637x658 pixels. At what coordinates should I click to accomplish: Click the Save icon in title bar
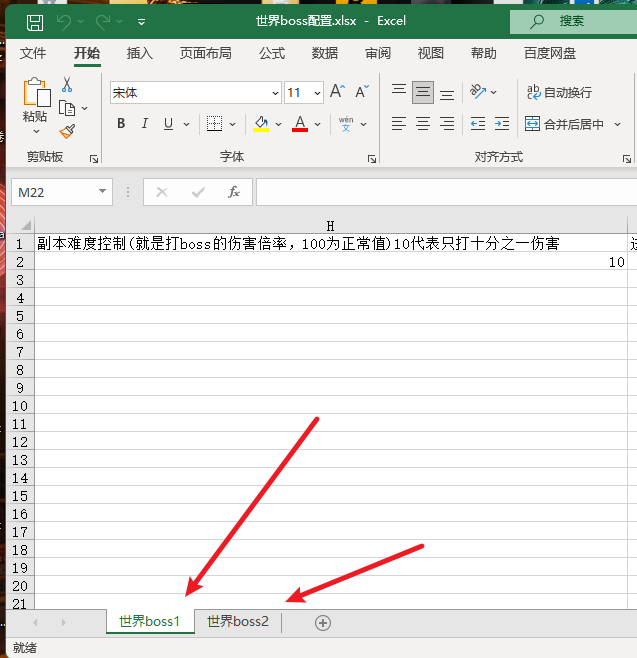click(x=34, y=21)
